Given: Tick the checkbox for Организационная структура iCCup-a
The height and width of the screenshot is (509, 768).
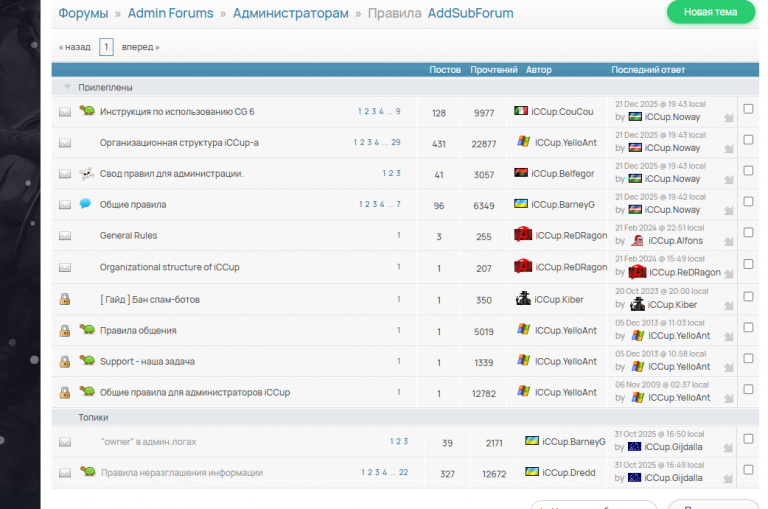Looking at the screenshot, I should coord(748,140).
